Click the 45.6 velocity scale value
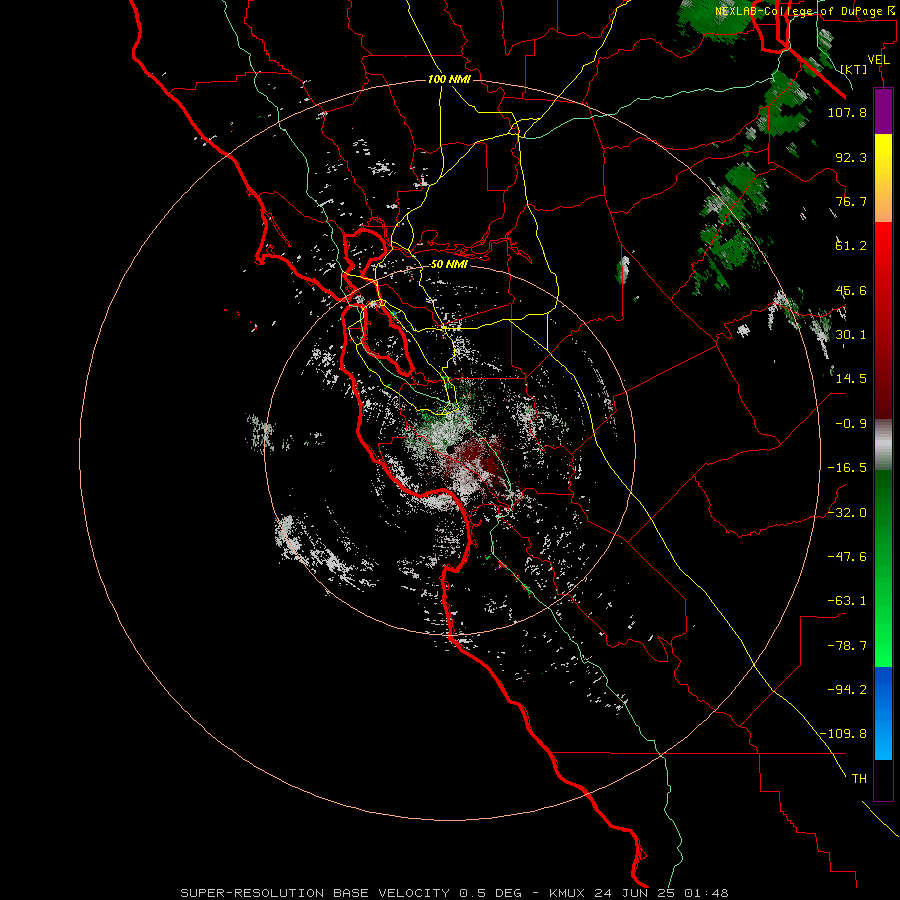900x900 pixels. coord(851,290)
